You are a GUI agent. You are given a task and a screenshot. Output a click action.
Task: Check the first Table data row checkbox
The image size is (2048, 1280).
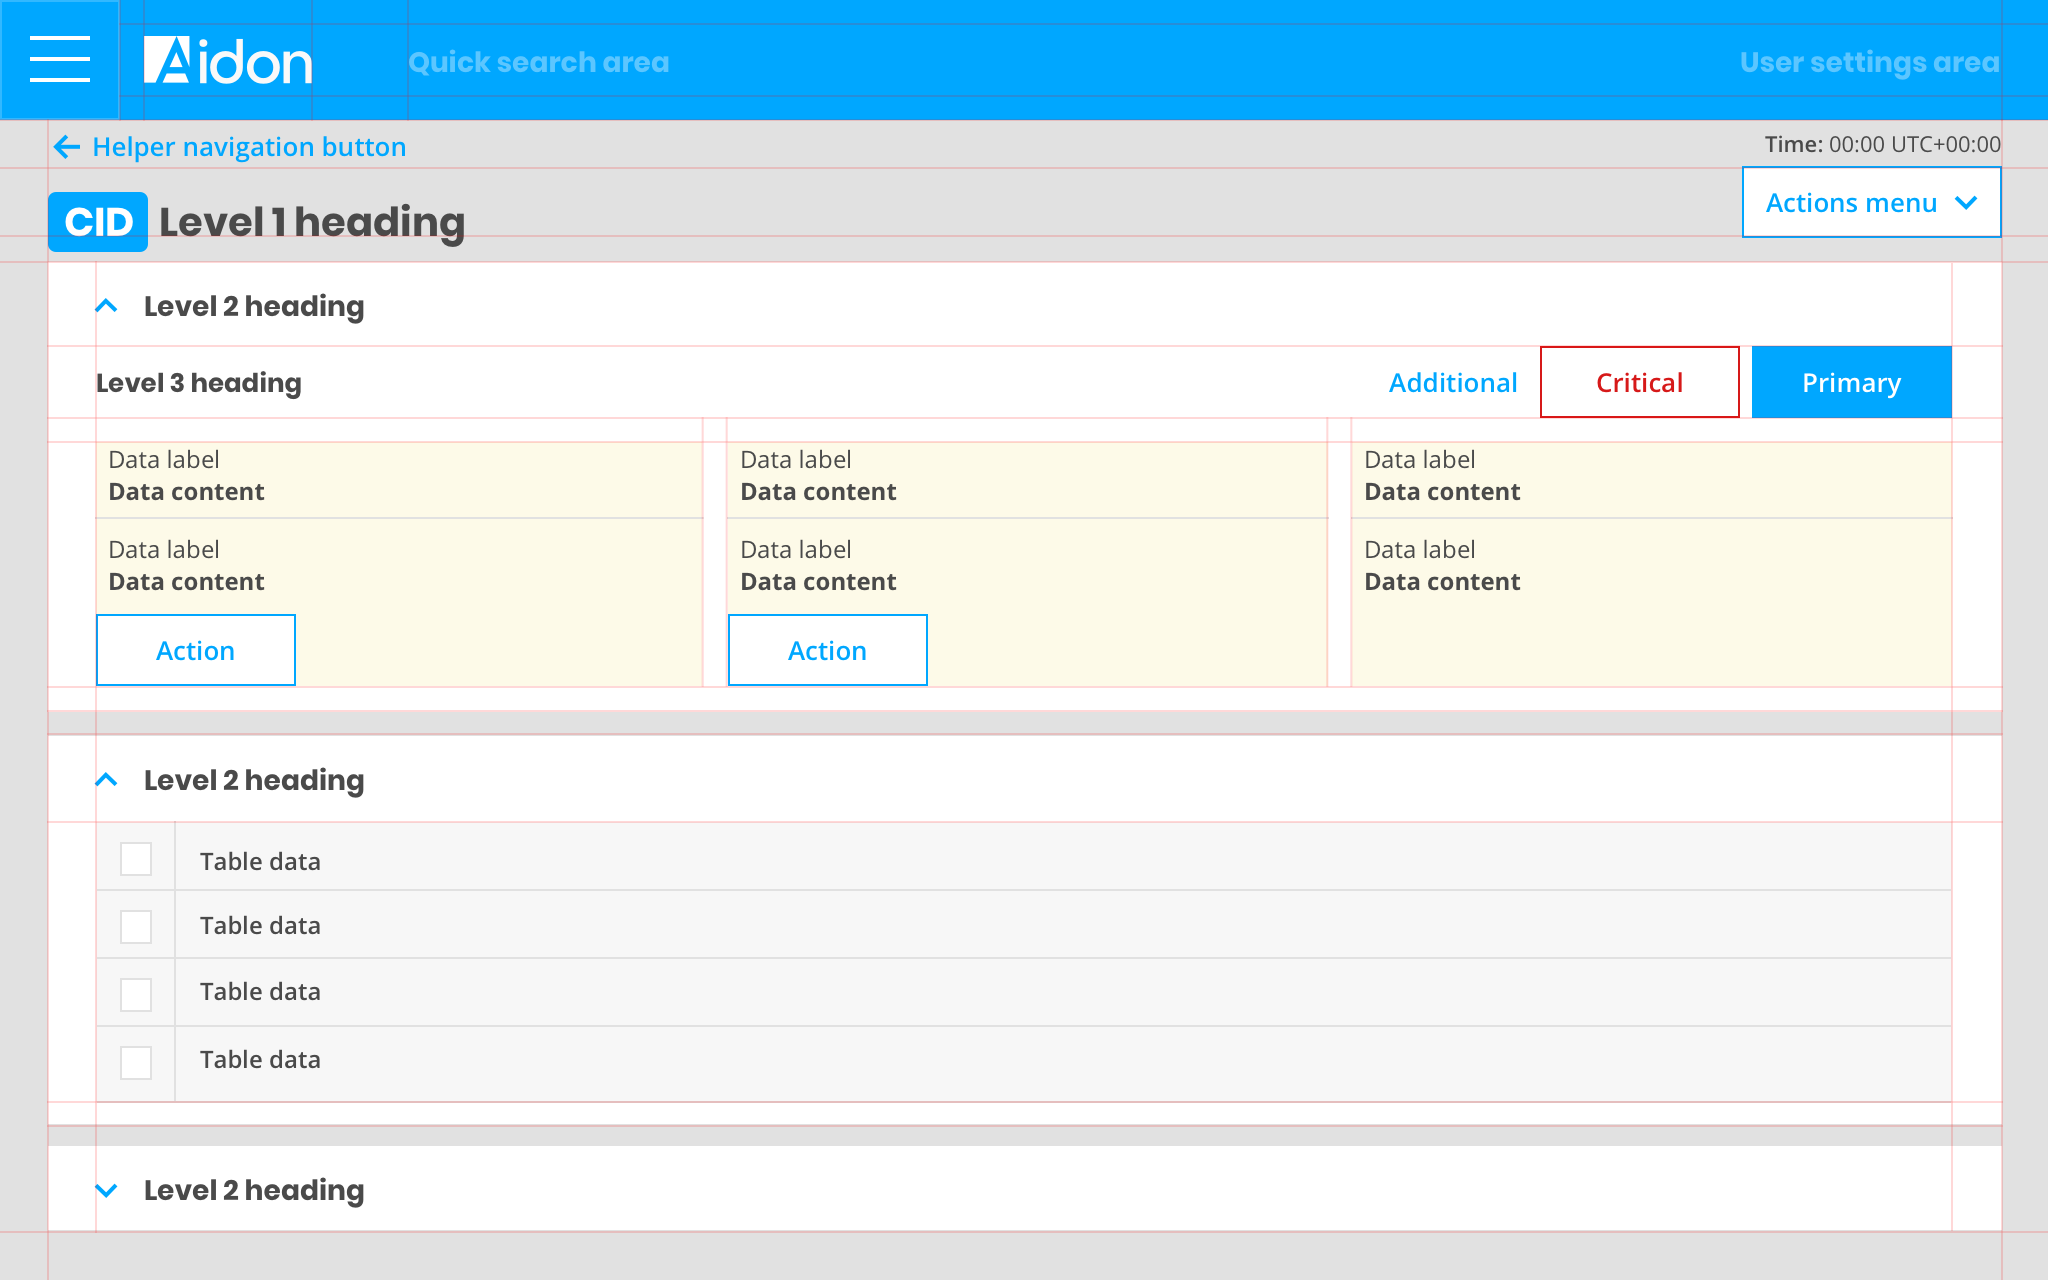click(136, 859)
